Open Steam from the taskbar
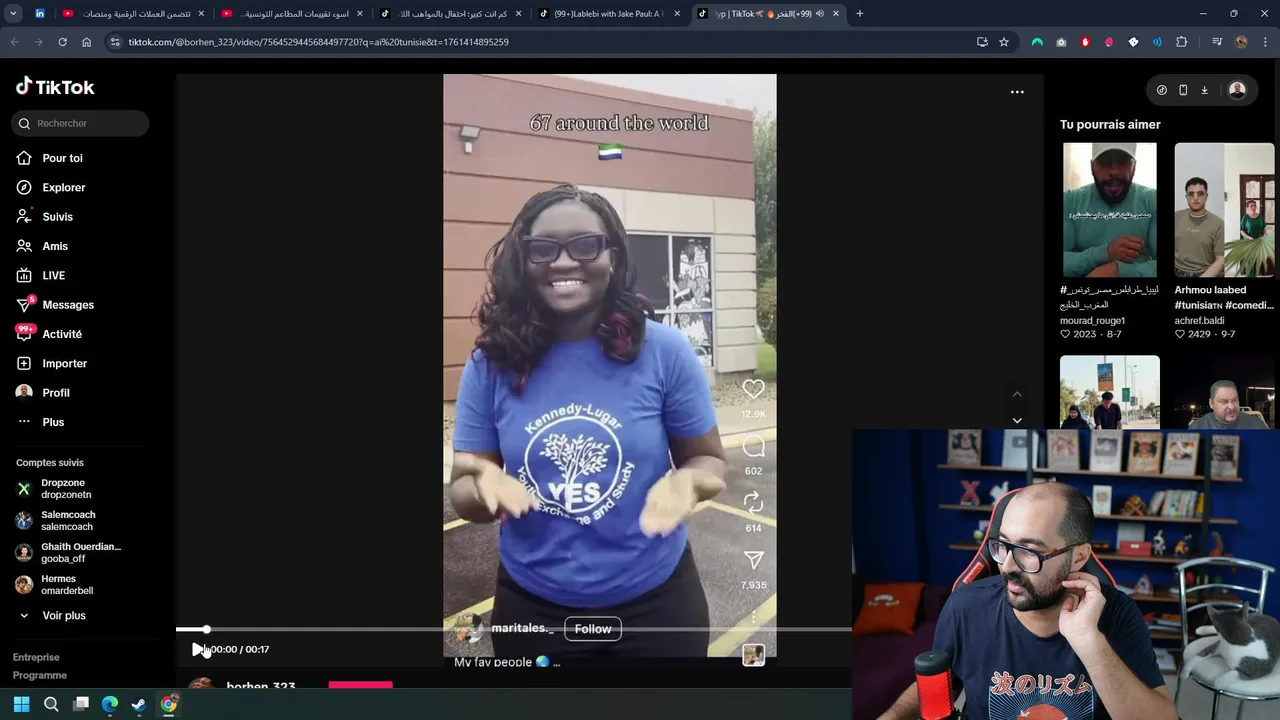This screenshot has width=1280, height=720. 139,704
